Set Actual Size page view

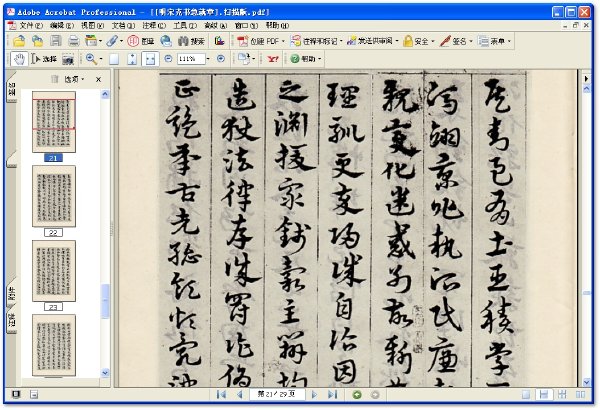[x=114, y=59]
